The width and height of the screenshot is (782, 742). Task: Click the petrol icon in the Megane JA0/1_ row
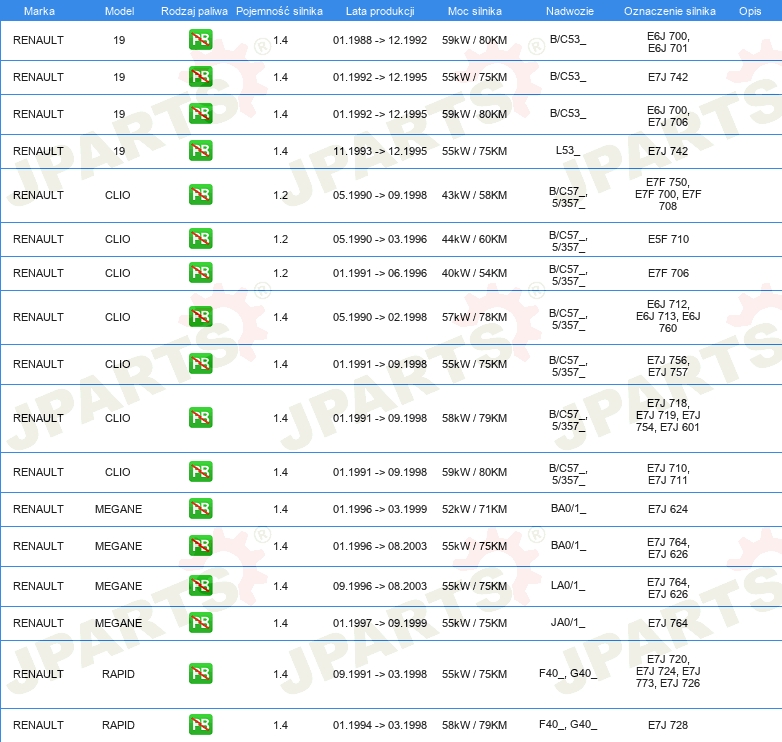point(200,622)
